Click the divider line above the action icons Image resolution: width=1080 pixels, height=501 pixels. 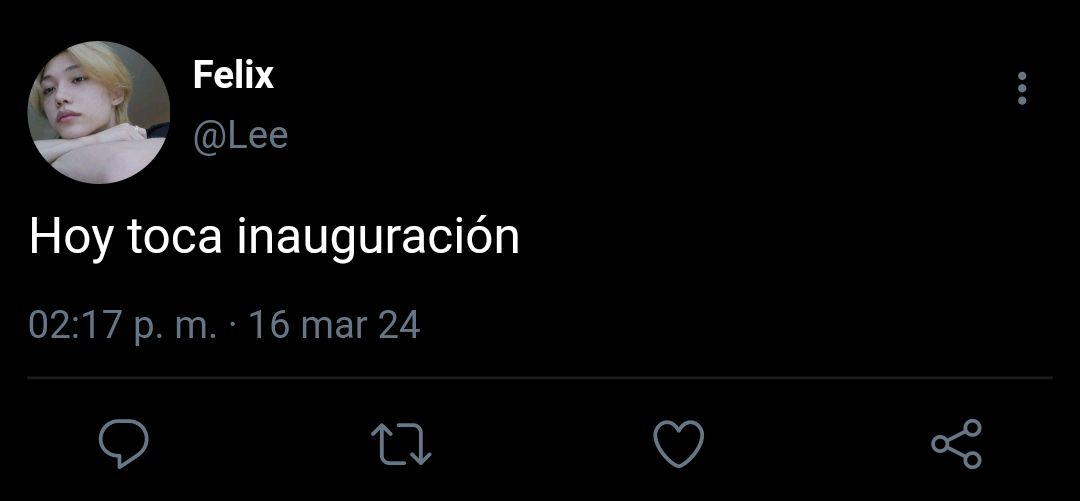540,378
